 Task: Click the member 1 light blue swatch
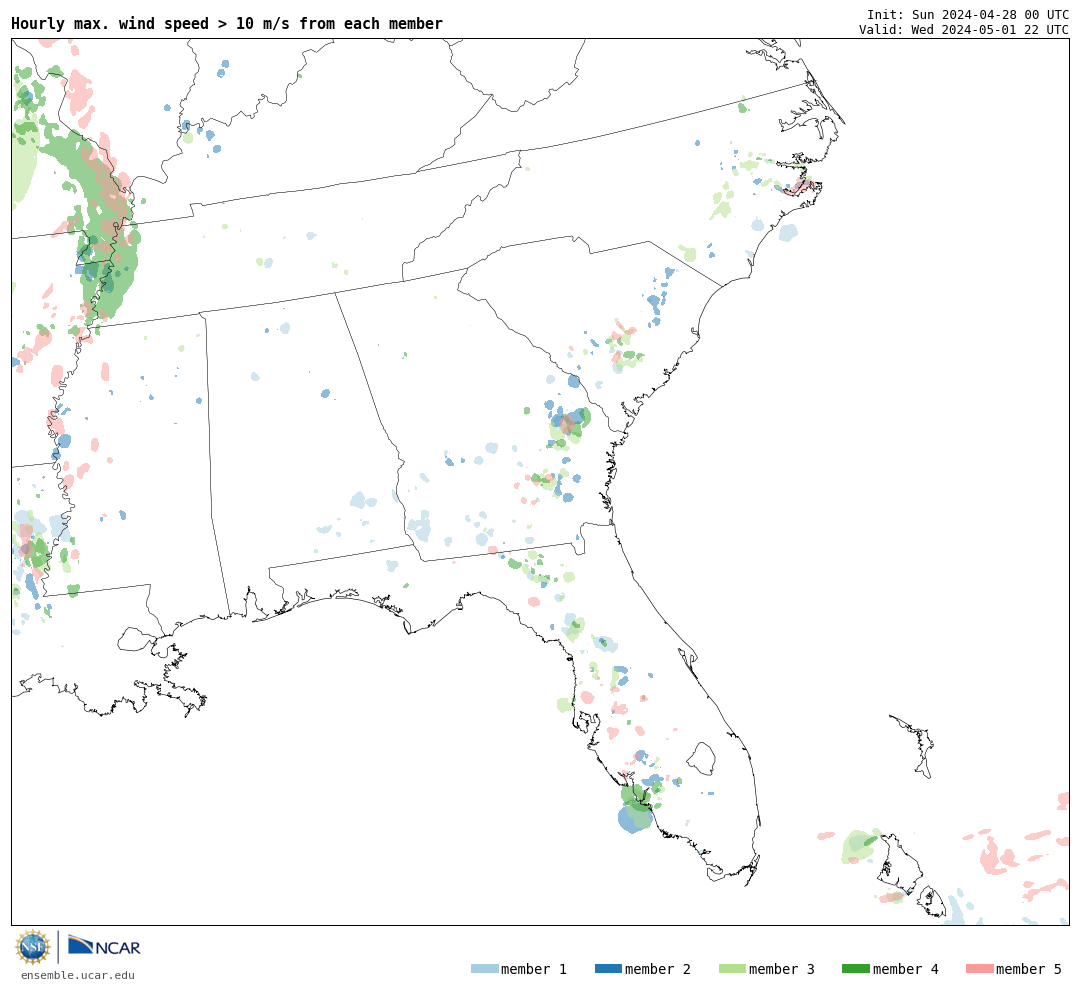point(484,969)
